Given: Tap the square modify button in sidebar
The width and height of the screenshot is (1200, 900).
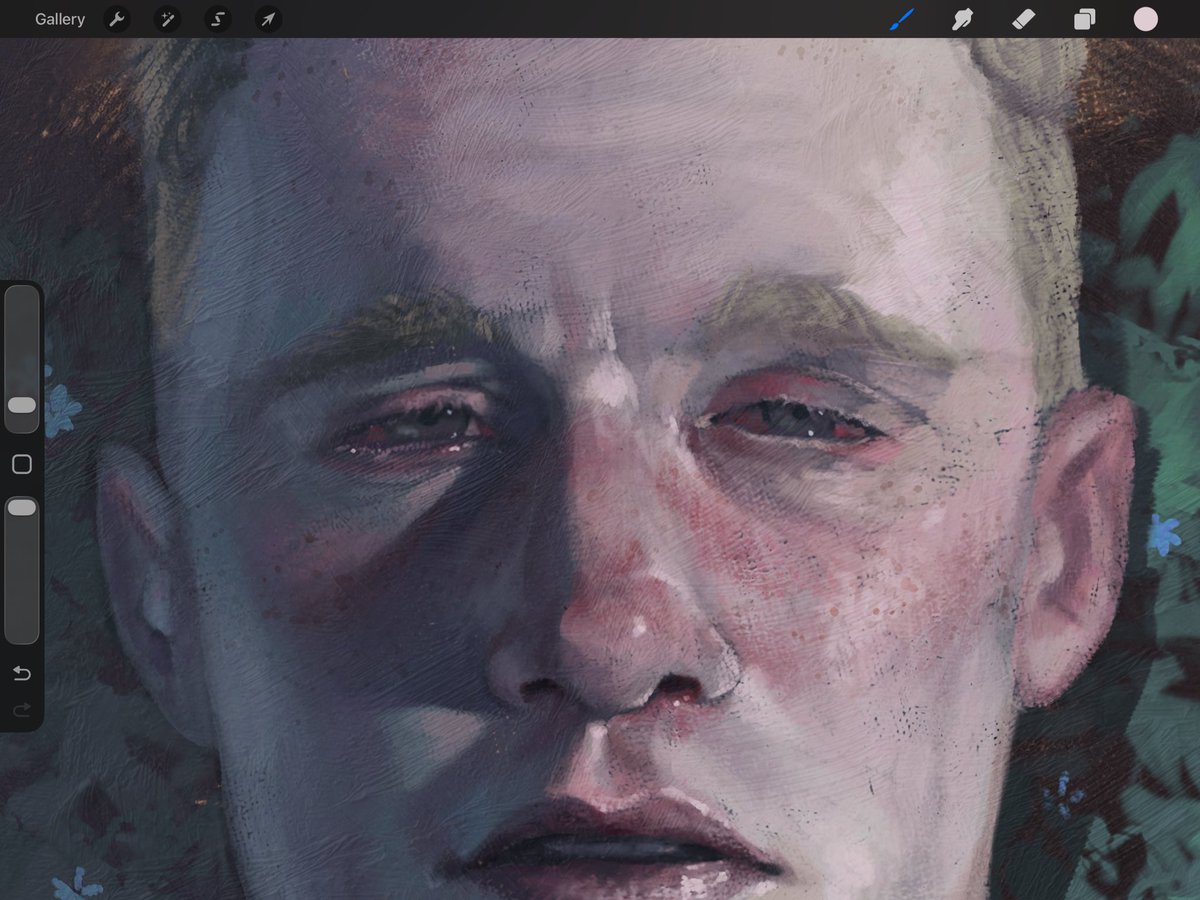Looking at the screenshot, I should click(22, 464).
